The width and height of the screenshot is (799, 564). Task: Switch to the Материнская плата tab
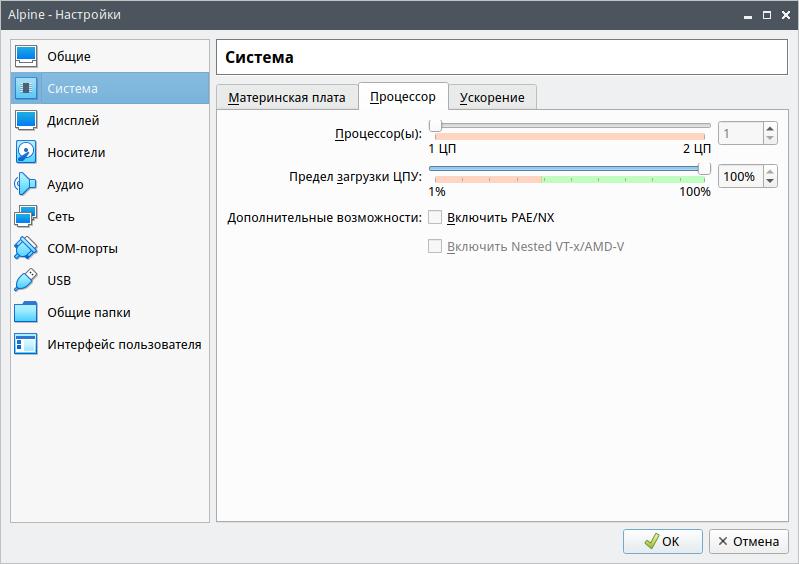point(286,97)
